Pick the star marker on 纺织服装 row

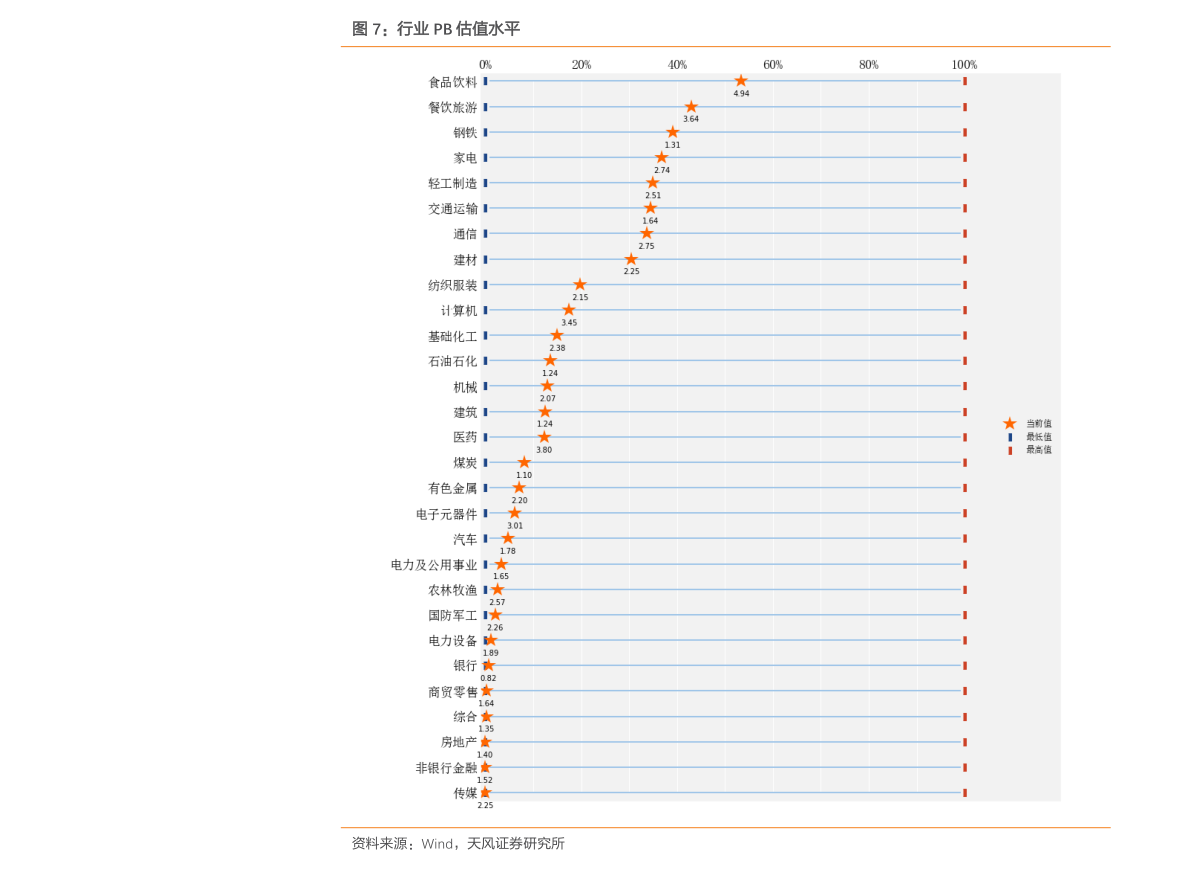tap(580, 285)
